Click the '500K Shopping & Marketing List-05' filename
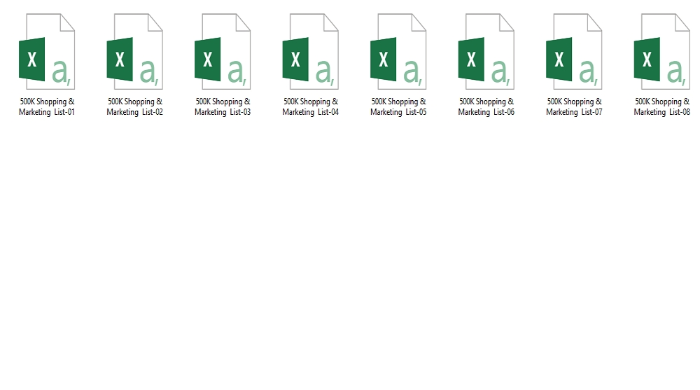 [398, 107]
